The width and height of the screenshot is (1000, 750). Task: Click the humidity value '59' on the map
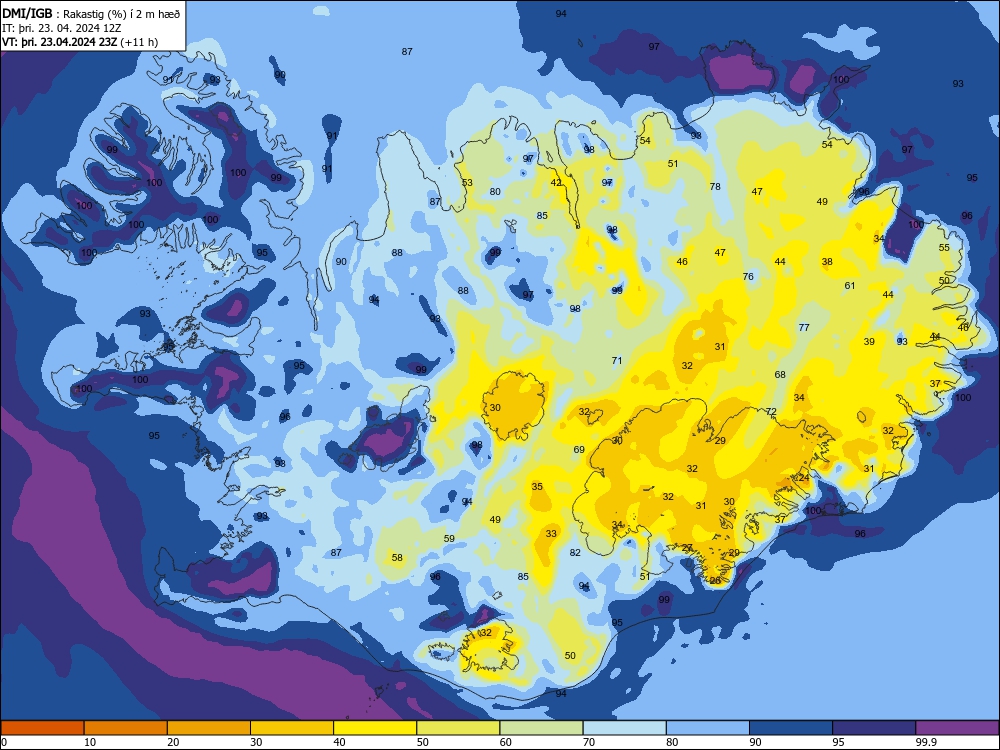point(449,538)
